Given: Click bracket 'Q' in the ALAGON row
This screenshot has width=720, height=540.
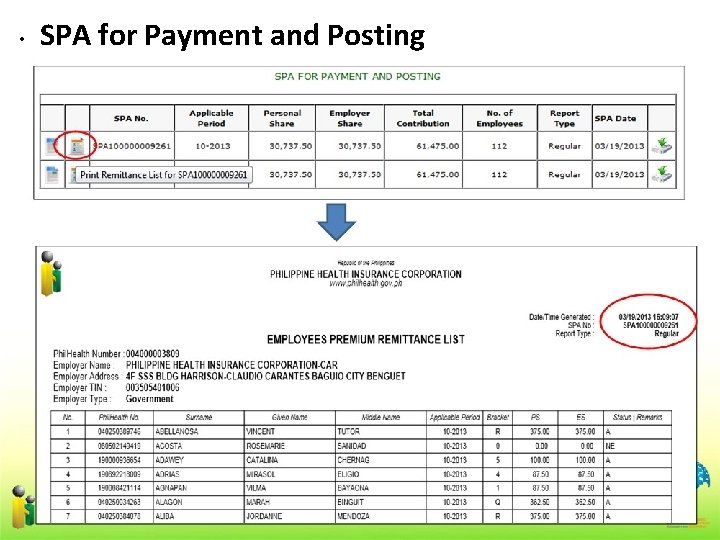Looking at the screenshot, I should pos(498,502).
